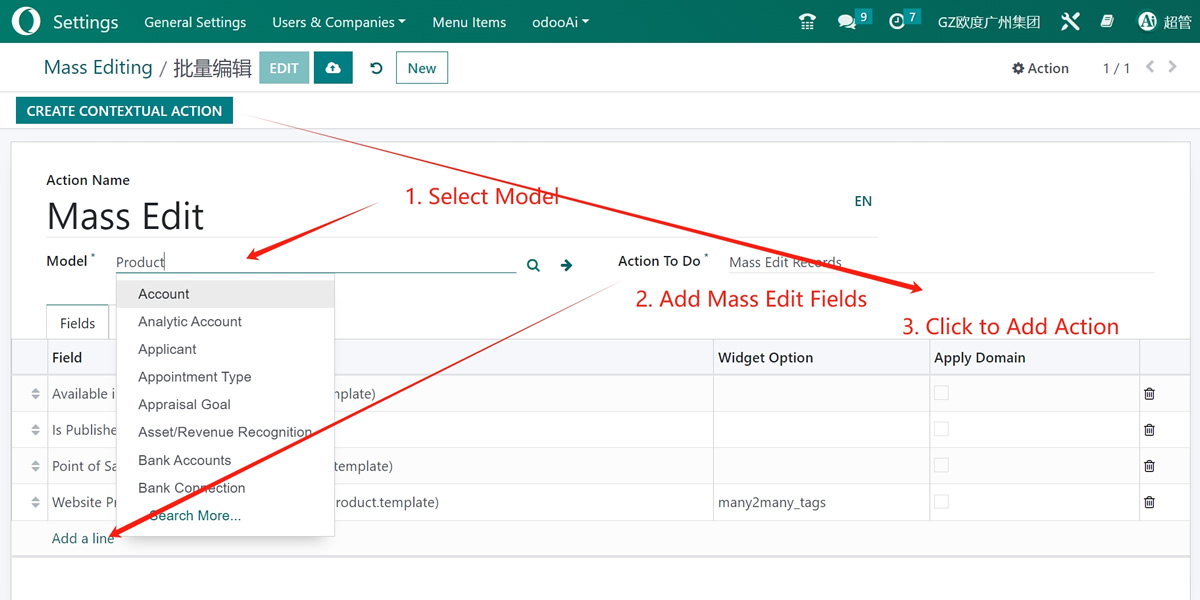
Task: Click the phone call icon in navbar
Action: click(x=807, y=22)
